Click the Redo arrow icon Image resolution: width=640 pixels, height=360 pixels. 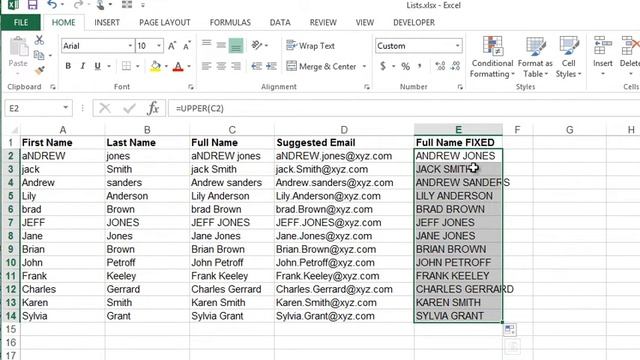click(78, 5)
